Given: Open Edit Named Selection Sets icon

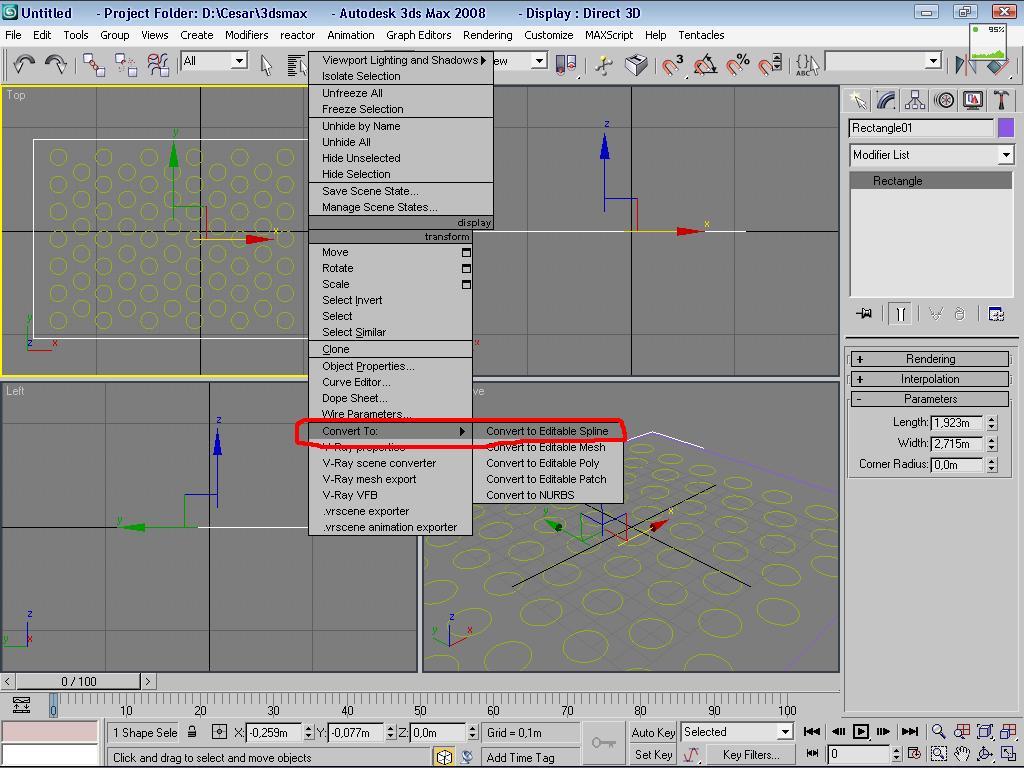Looking at the screenshot, I should pos(807,64).
